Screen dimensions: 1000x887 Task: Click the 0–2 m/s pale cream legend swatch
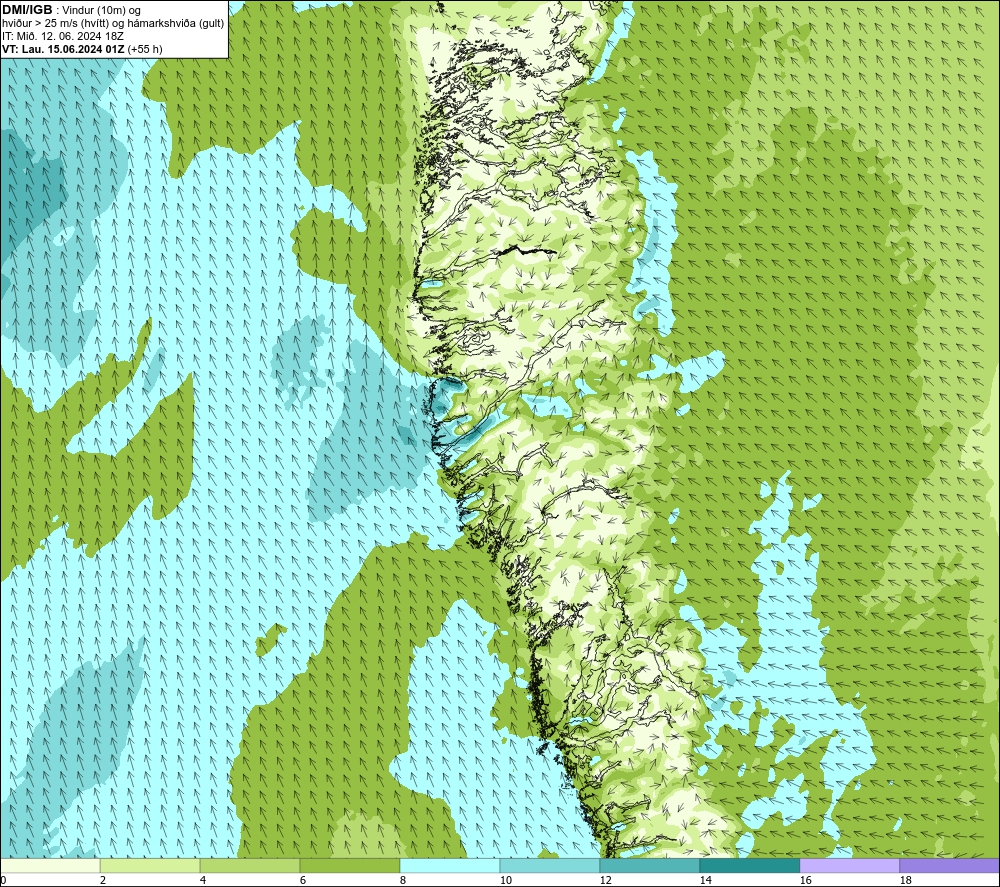pos(50,865)
